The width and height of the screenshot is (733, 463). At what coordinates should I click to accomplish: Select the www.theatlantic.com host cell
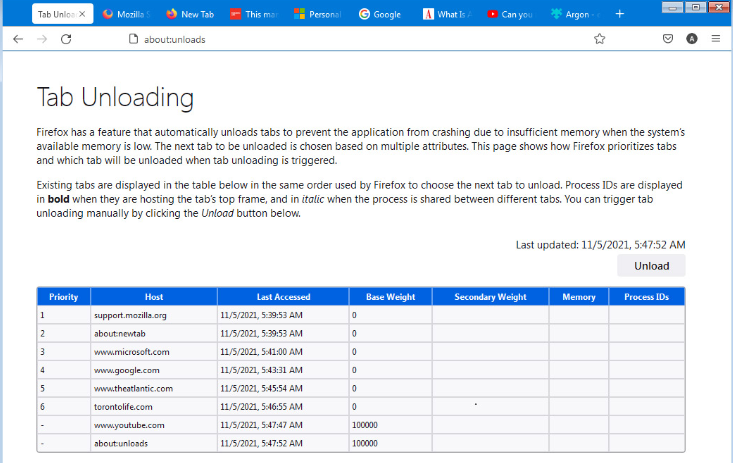pyautogui.click(x=154, y=388)
